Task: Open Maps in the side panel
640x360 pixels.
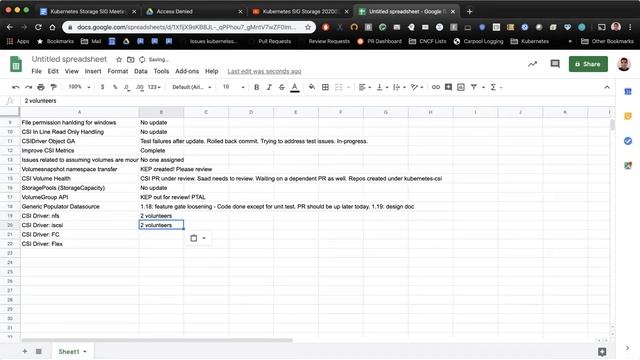Action: coord(628,165)
